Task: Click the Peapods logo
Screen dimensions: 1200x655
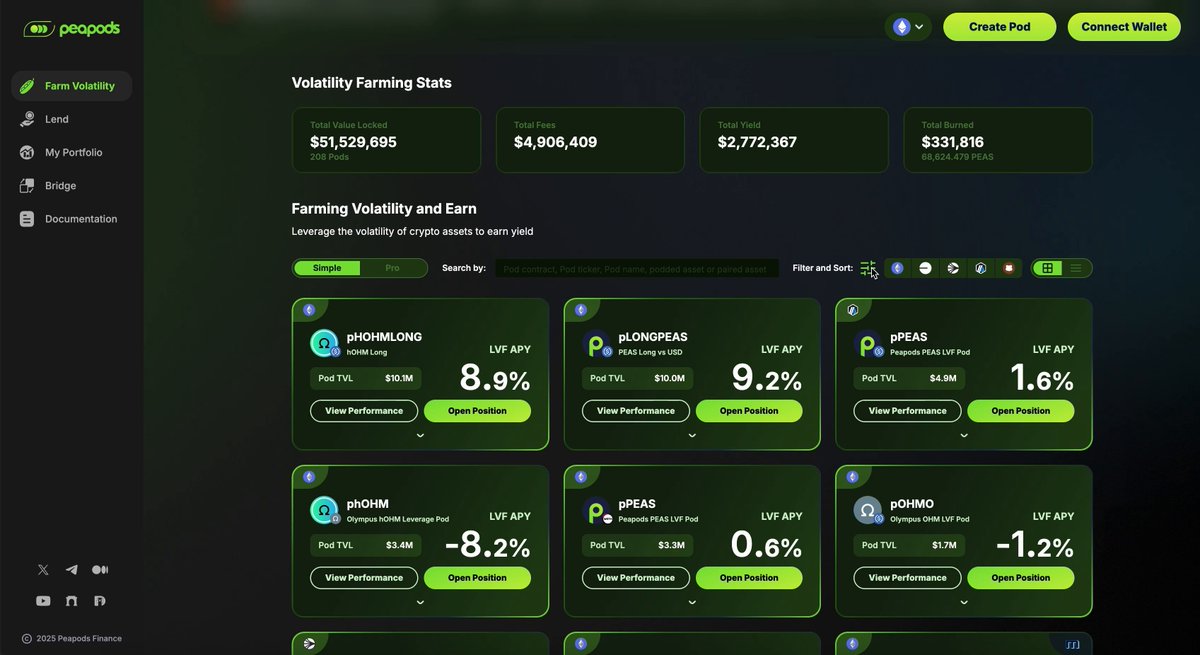Action: click(71, 28)
